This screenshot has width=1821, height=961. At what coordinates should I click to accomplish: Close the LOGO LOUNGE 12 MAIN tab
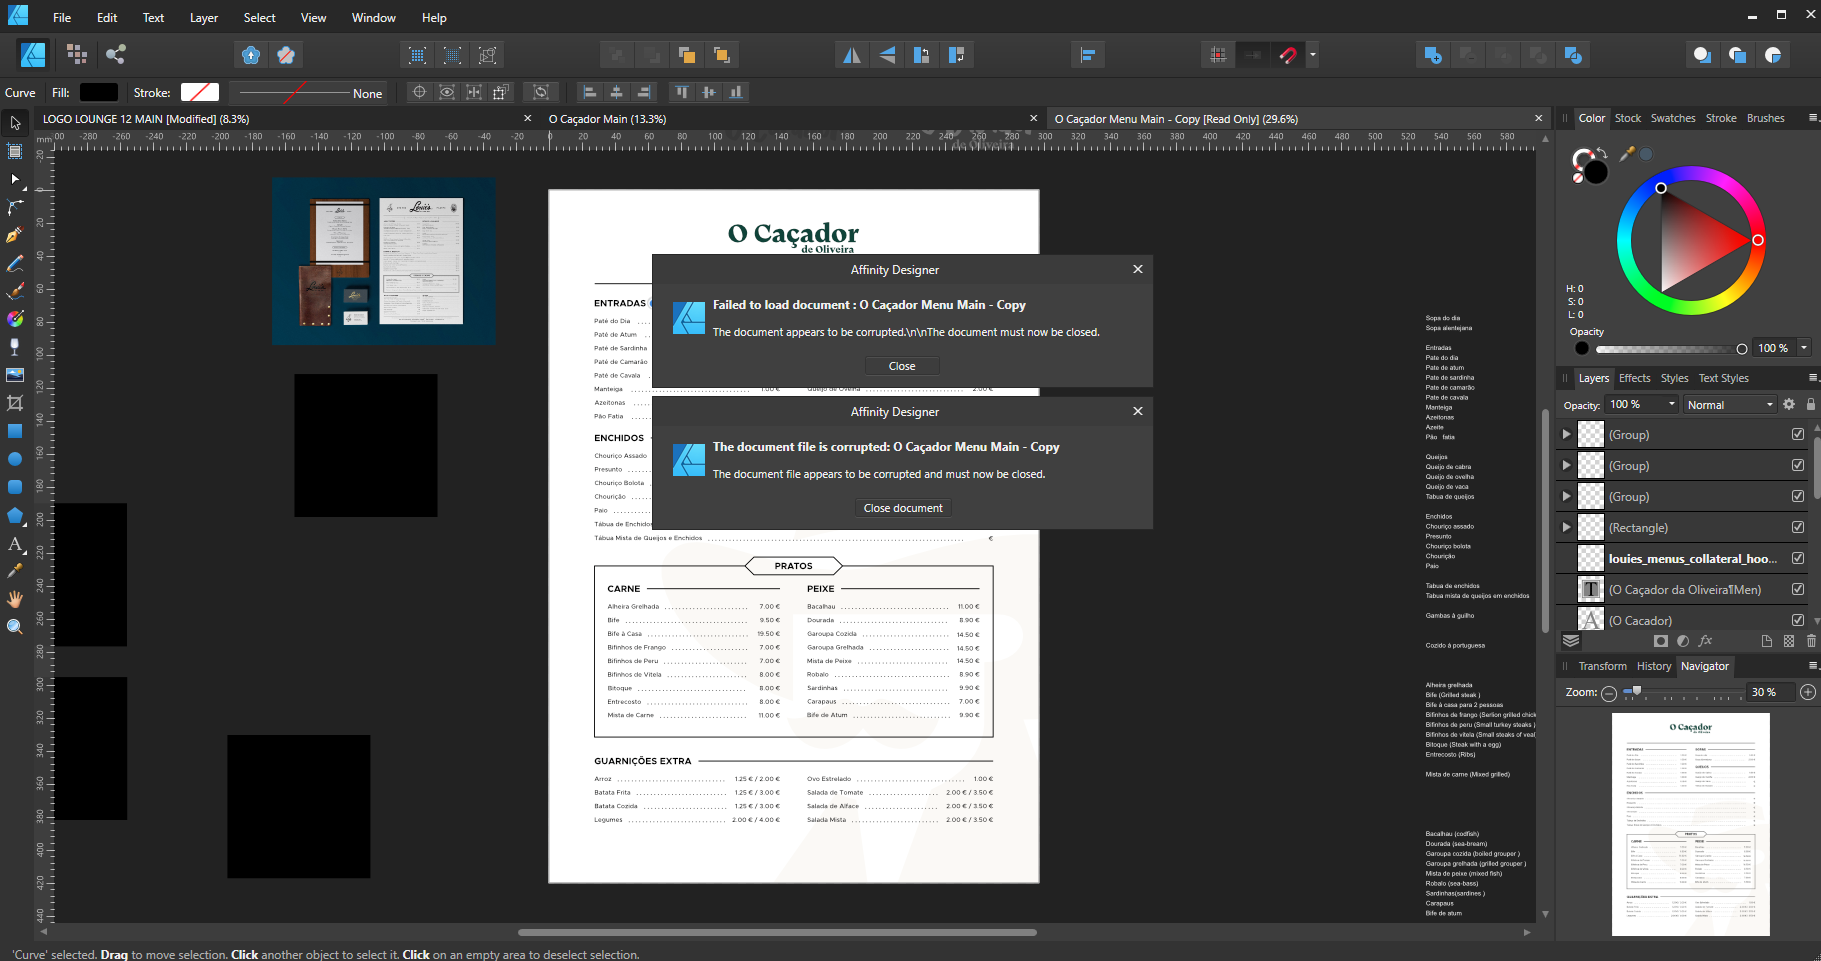tap(528, 119)
